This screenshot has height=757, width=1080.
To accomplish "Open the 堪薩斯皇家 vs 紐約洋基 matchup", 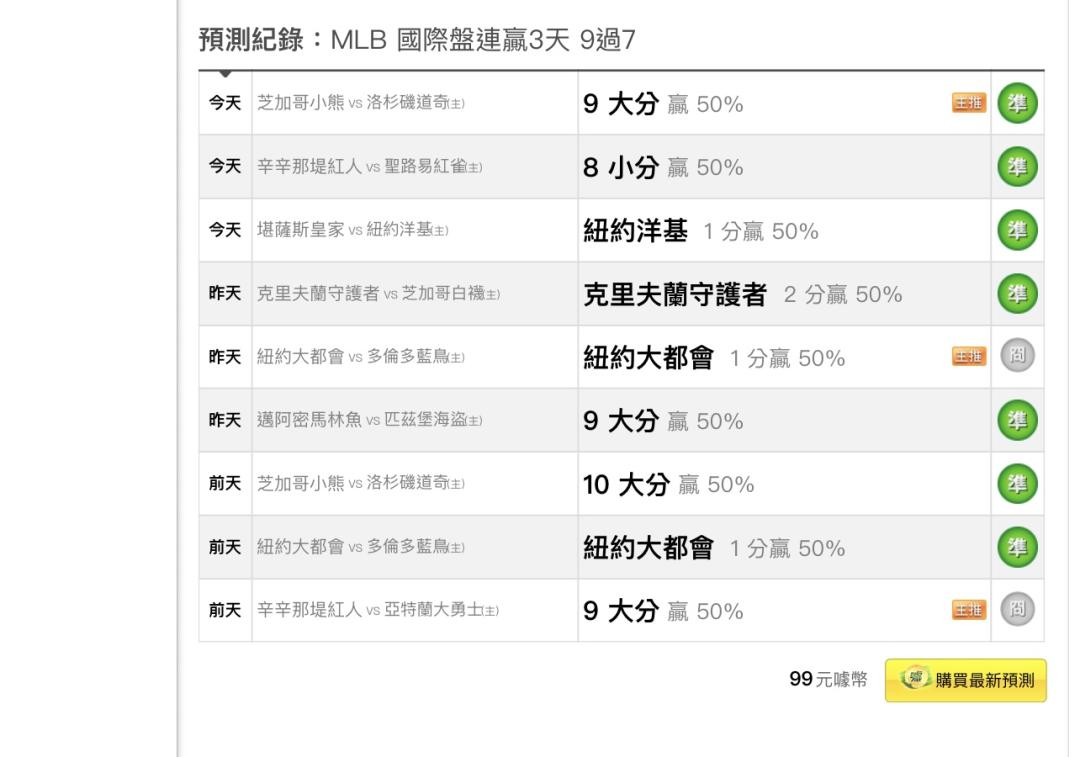I will [353, 231].
